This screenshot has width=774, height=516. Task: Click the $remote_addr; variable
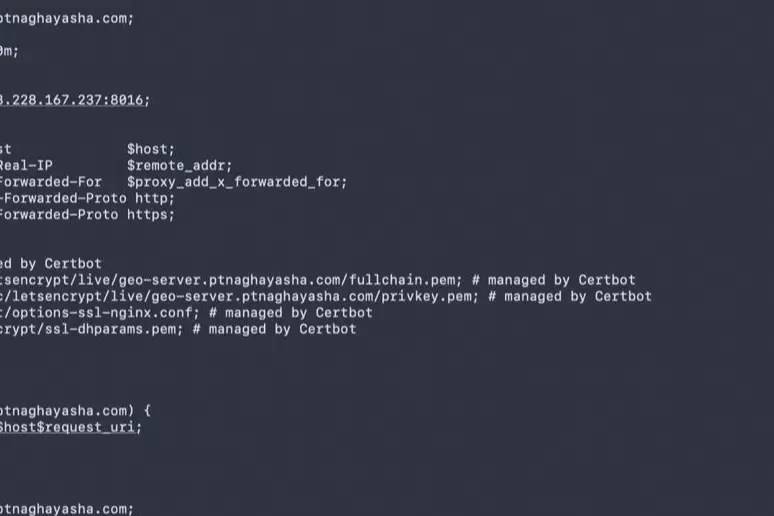179,165
